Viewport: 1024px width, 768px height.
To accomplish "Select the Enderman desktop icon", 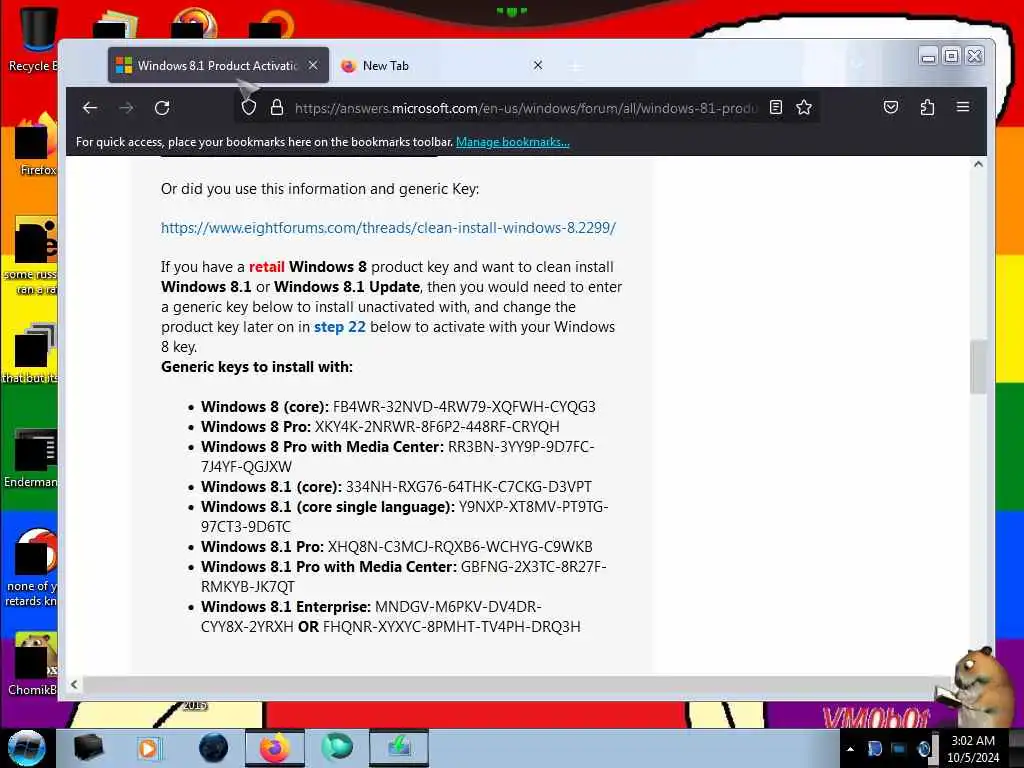I will click(x=31, y=458).
